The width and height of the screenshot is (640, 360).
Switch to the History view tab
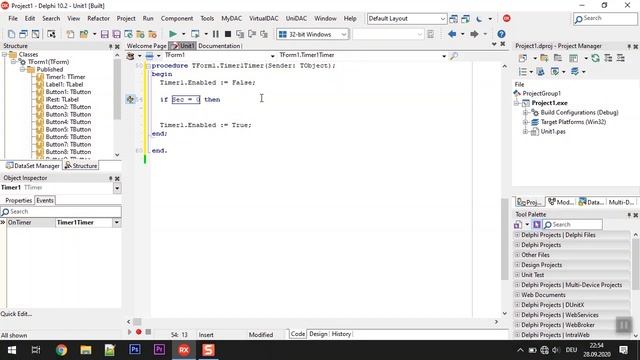point(341,334)
